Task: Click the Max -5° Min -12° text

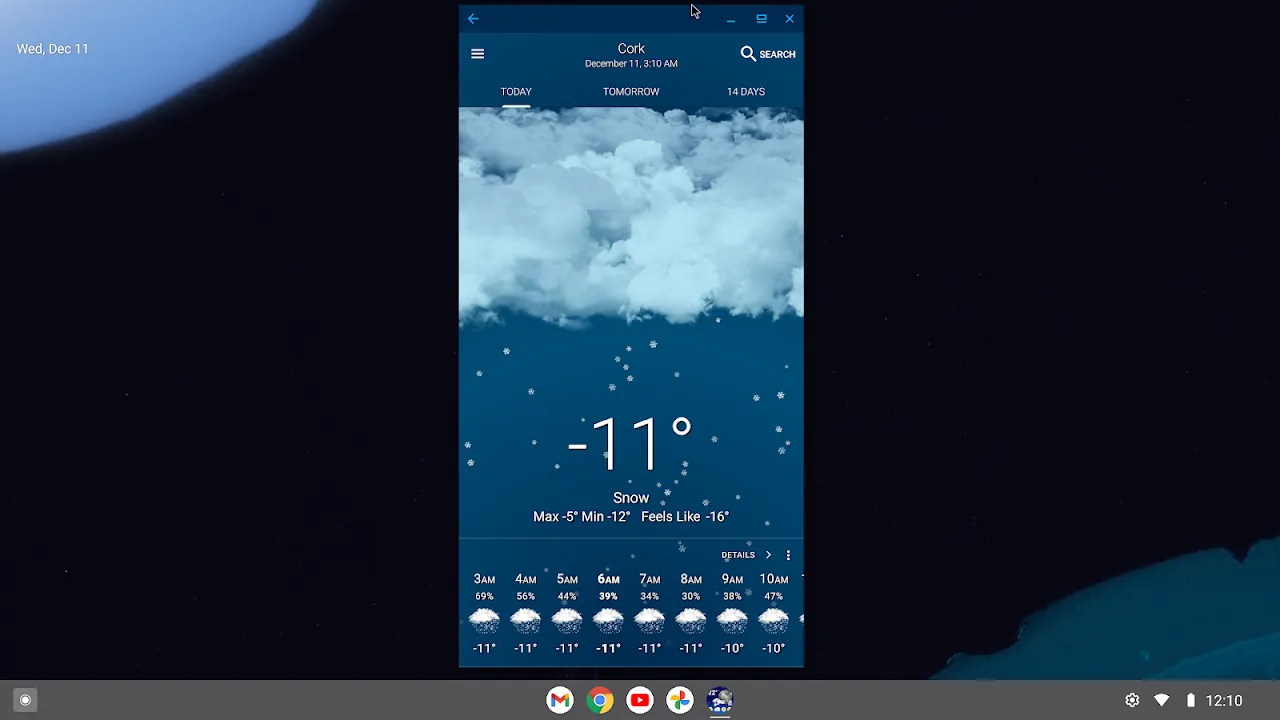Action: point(582,516)
